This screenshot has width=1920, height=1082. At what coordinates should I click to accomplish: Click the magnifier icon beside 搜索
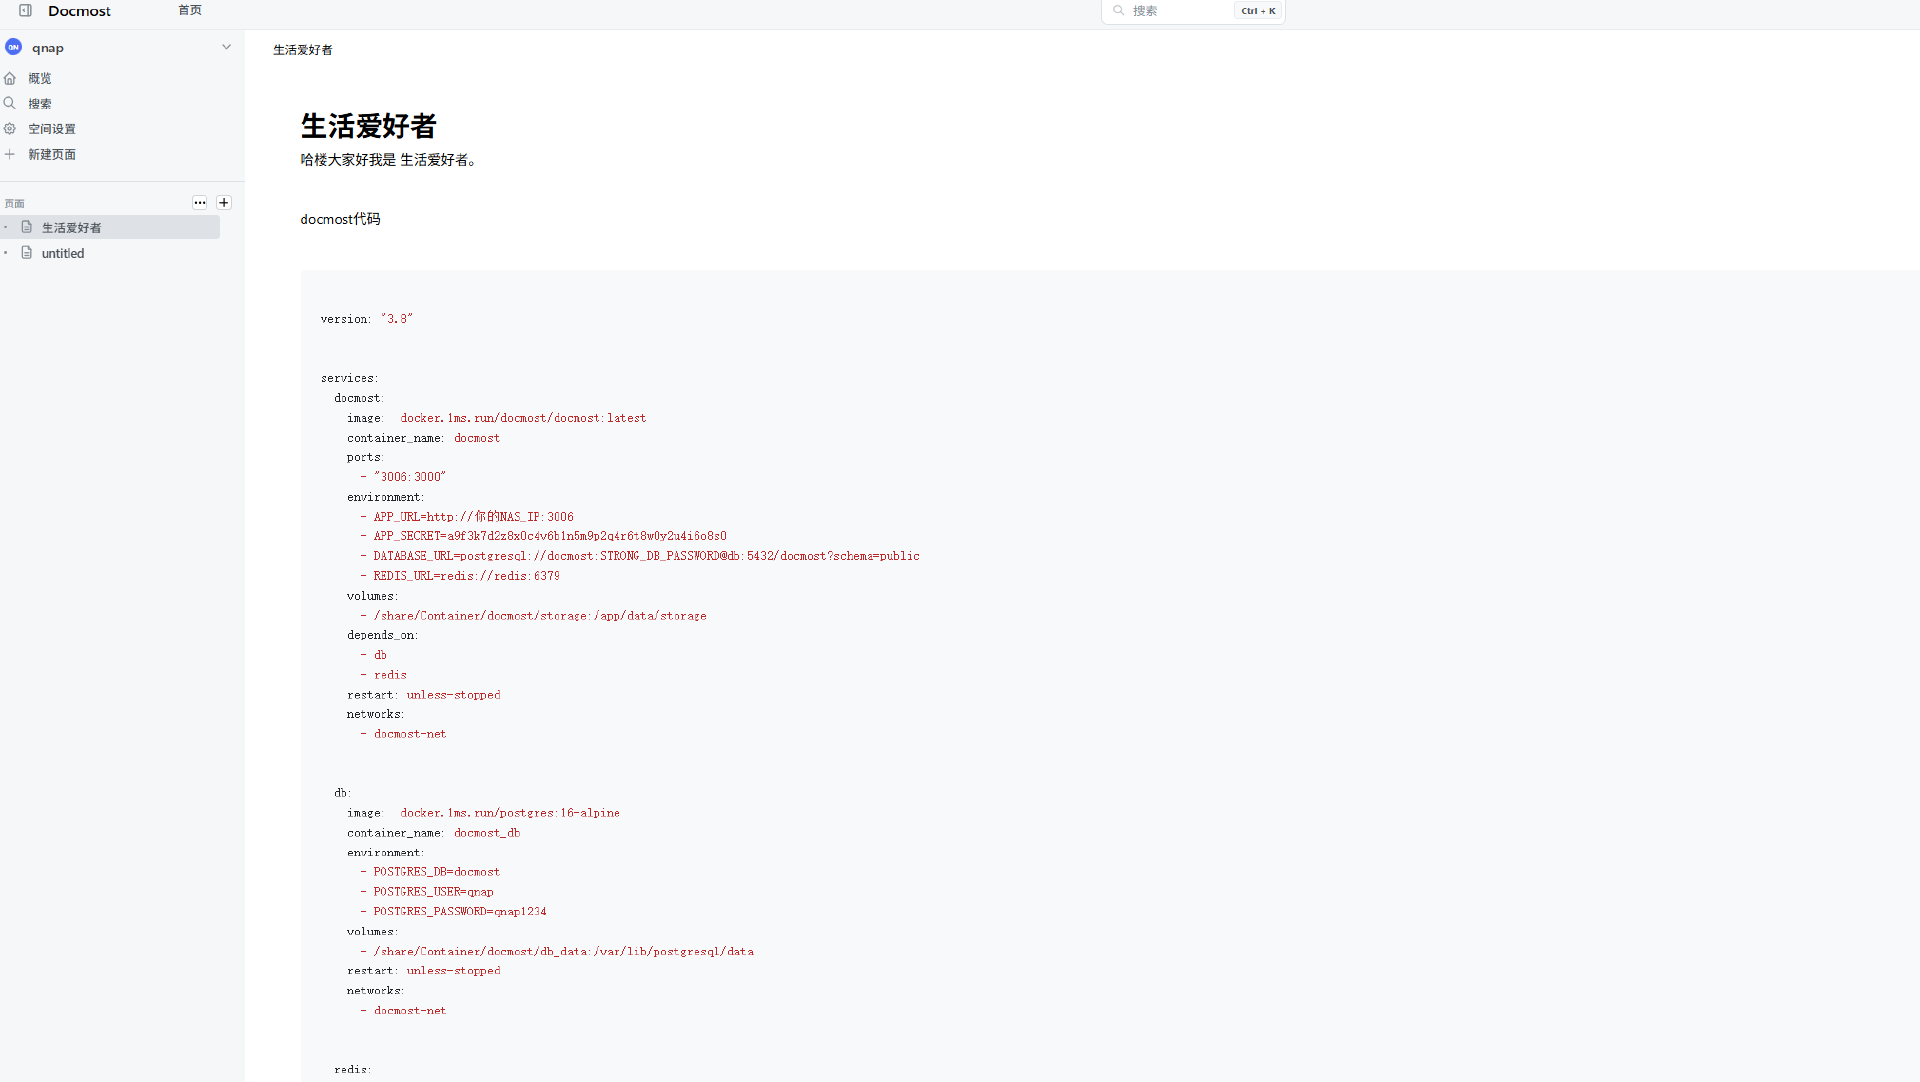pyautogui.click(x=10, y=103)
